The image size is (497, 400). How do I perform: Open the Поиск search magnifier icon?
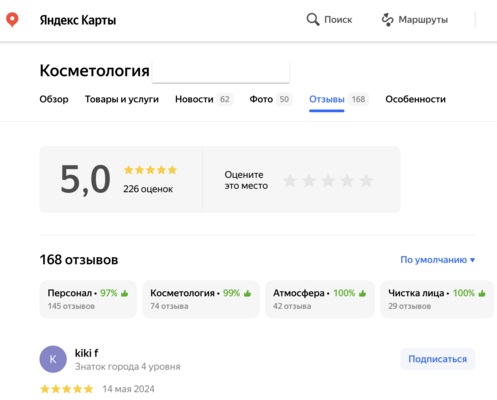point(313,20)
